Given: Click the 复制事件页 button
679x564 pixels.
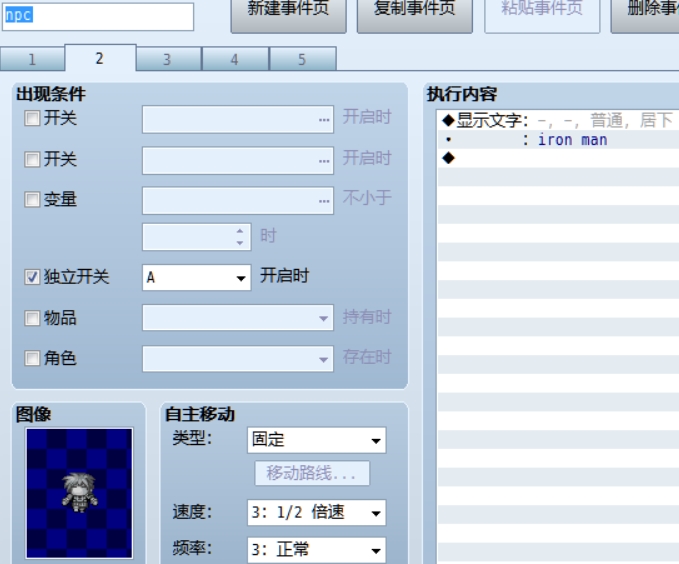Looking at the screenshot, I should click(414, 14).
